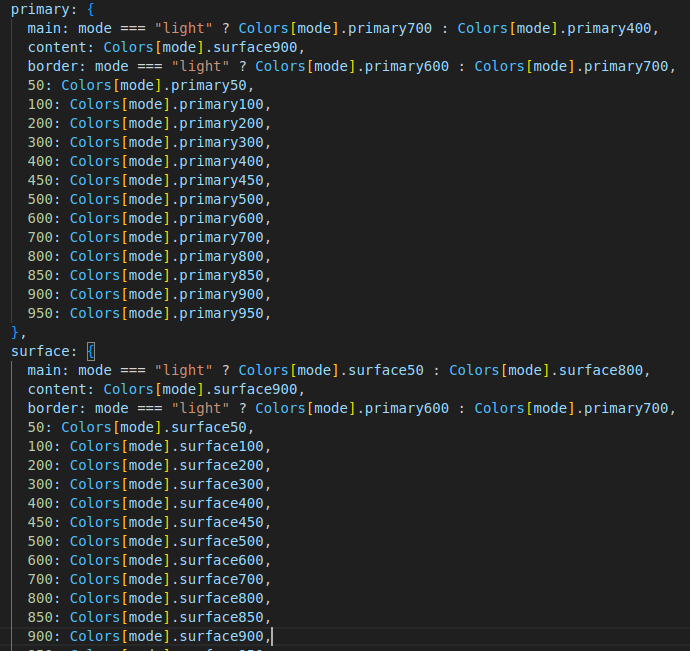
Task: Click the closing brace ending the primary block
Action: click(15, 332)
